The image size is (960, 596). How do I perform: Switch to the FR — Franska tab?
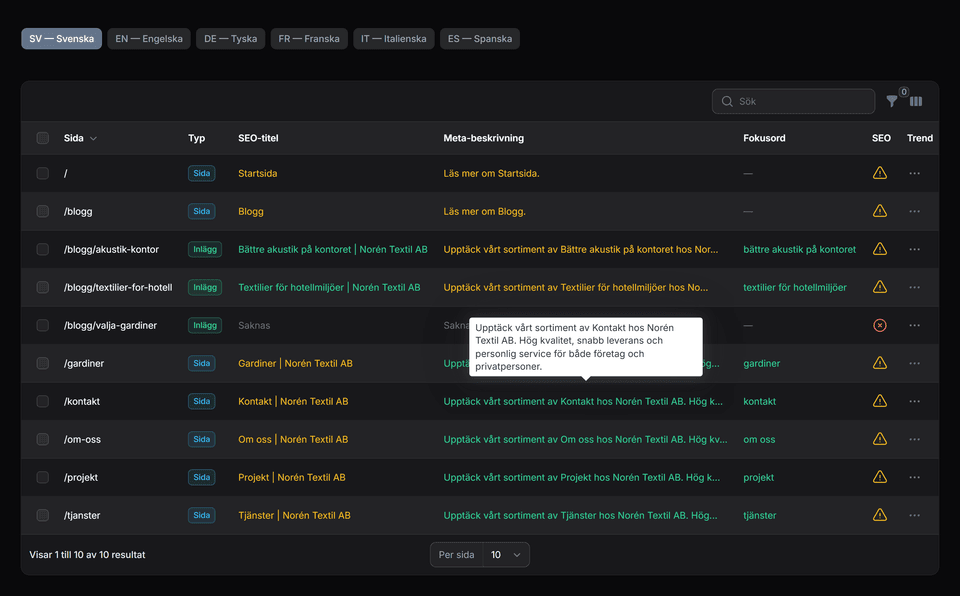click(x=309, y=39)
